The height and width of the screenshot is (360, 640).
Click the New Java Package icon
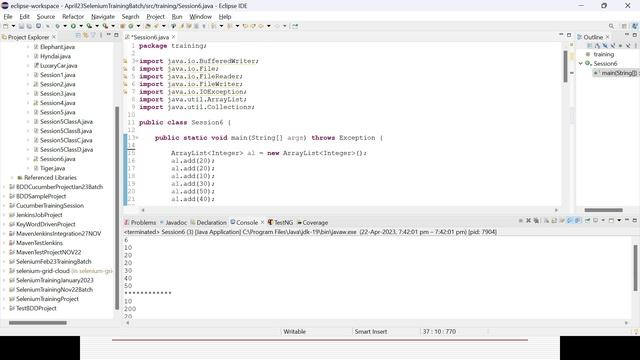pyautogui.click(x=122, y=26)
